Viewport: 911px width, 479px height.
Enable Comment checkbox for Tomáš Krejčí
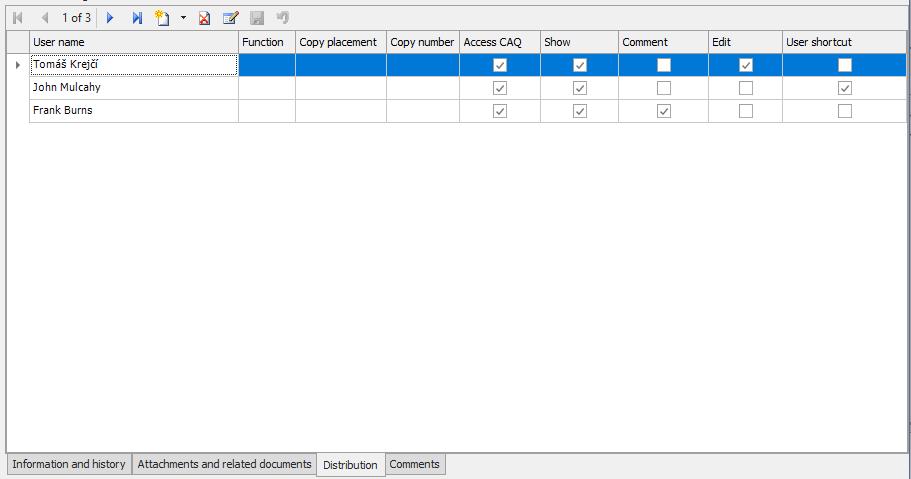click(x=663, y=65)
